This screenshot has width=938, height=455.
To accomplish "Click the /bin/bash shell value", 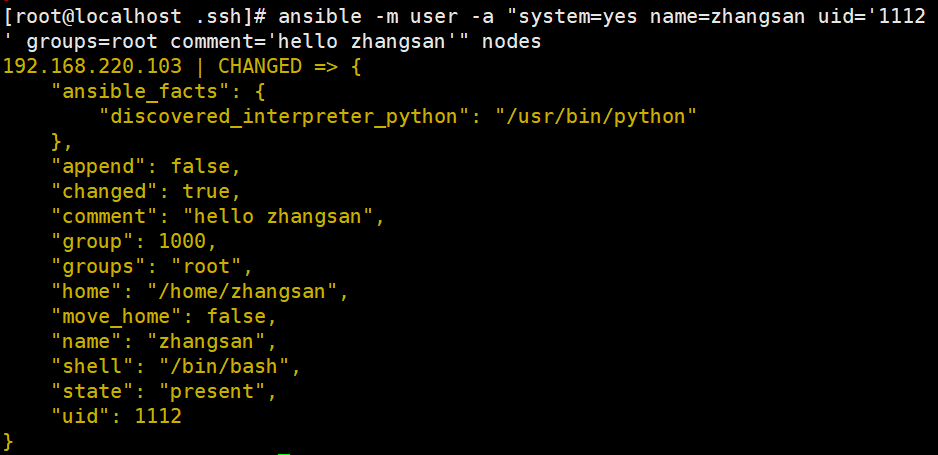I will pyautogui.click(x=224, y=366).
